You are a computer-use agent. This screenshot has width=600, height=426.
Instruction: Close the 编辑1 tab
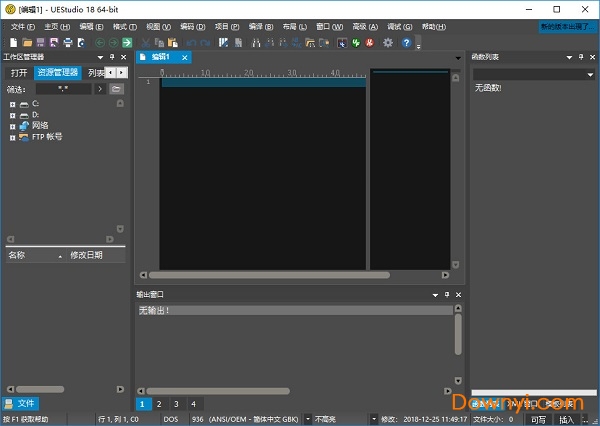click(185, 58)
